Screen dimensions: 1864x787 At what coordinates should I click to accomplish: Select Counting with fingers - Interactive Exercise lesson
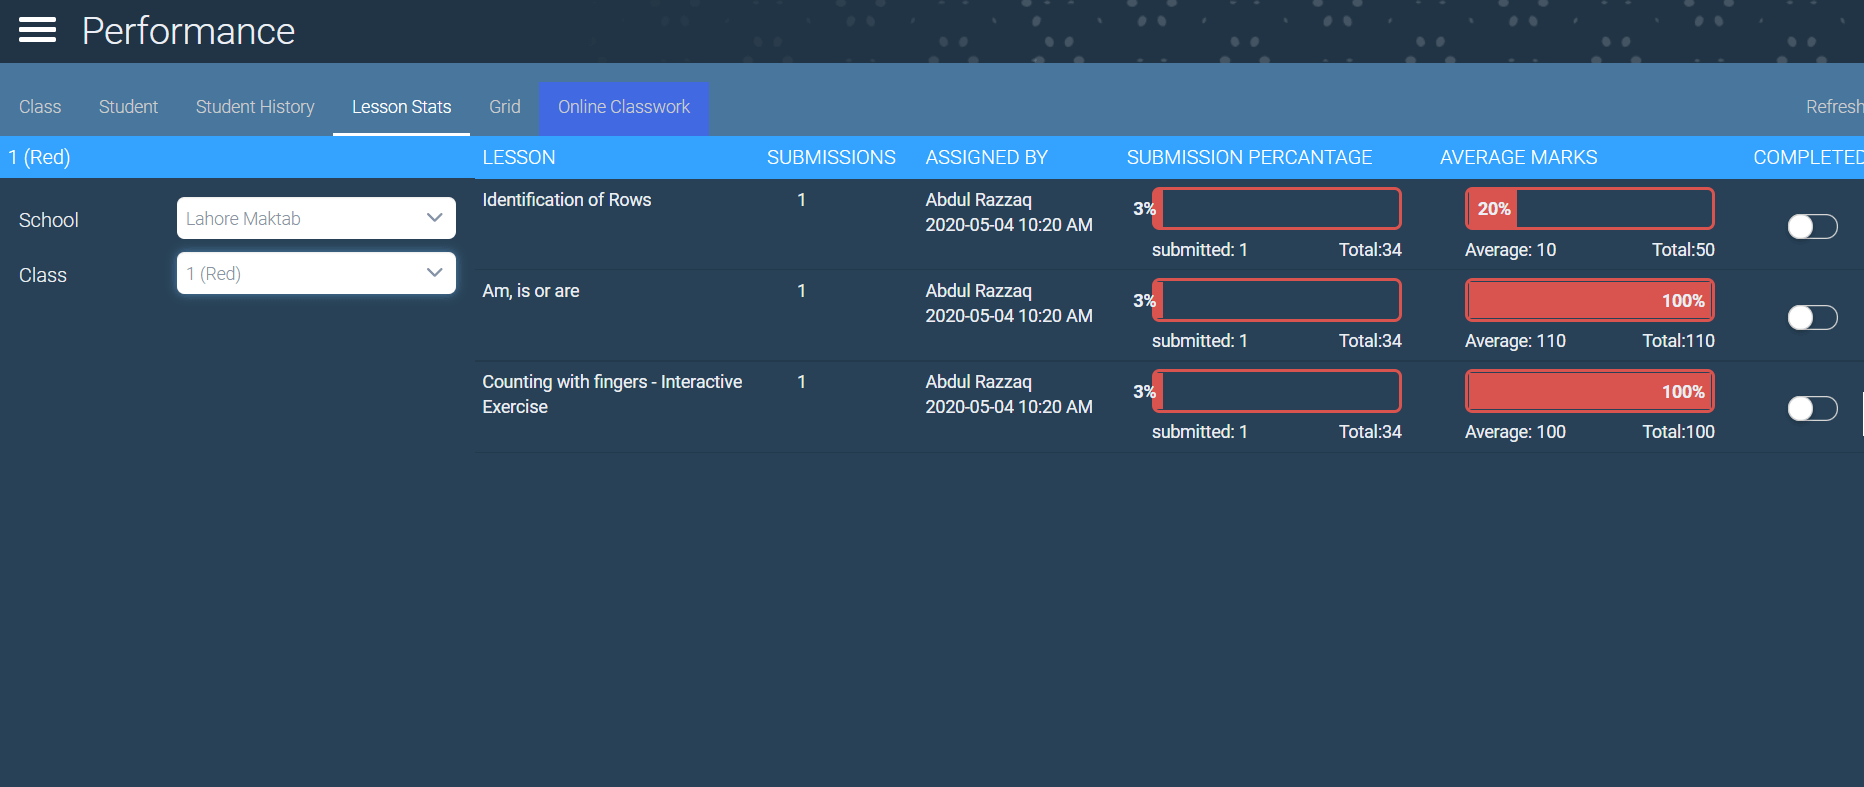tap(611, 394)
